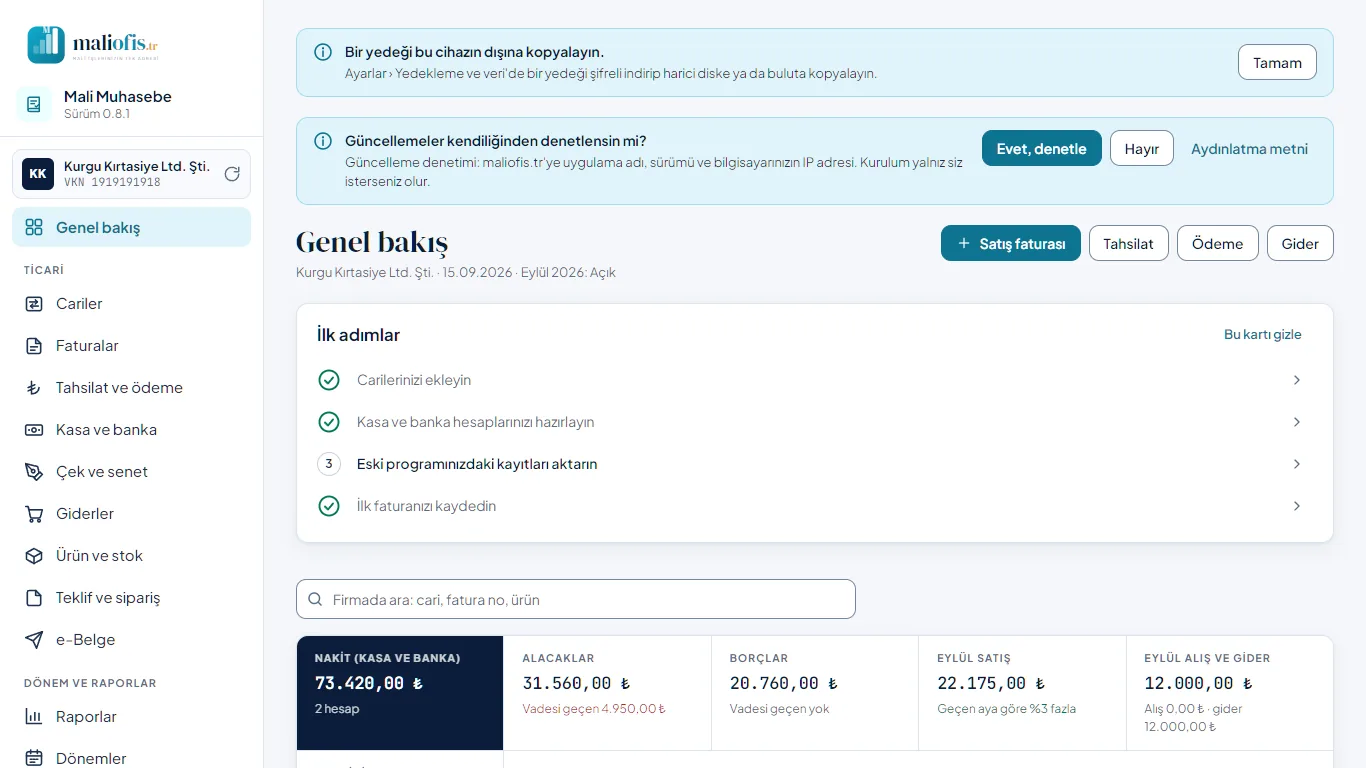This screenshot has width=1366, height=768.
Task: Expand the Carilerinizi ekleyin step chevron
Action: [x=1297, y=380]
